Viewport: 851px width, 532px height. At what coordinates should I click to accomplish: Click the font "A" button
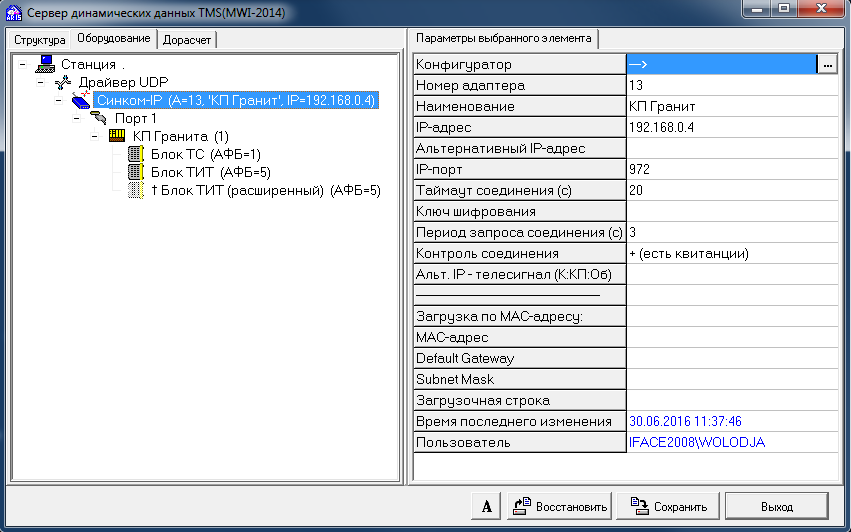click(x=486, y=506)
